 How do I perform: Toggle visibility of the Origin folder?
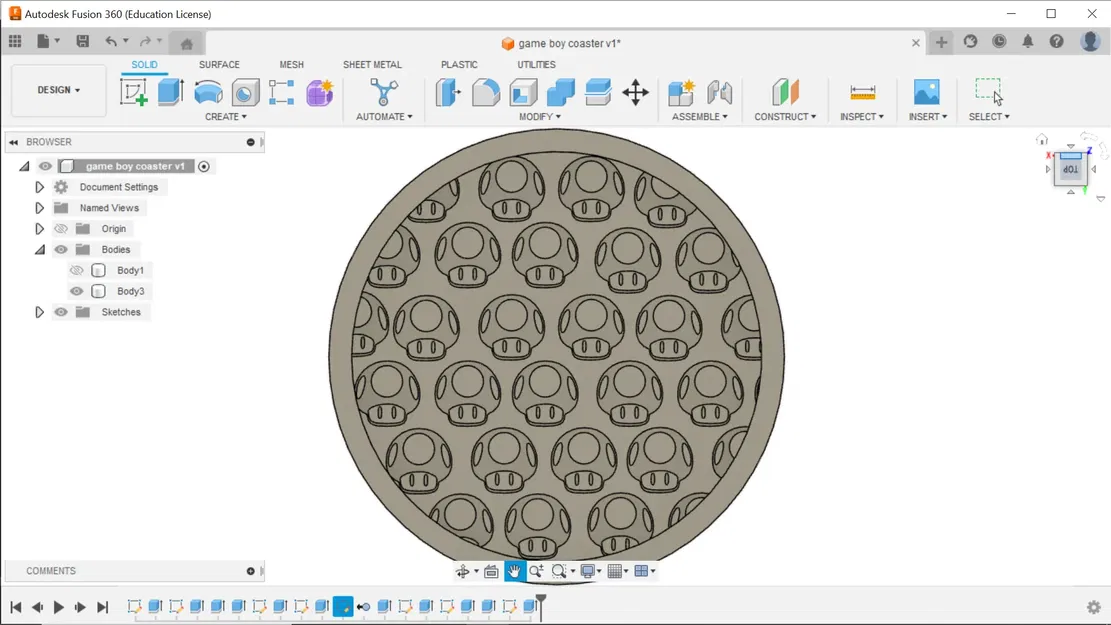[x=61, y=229]
